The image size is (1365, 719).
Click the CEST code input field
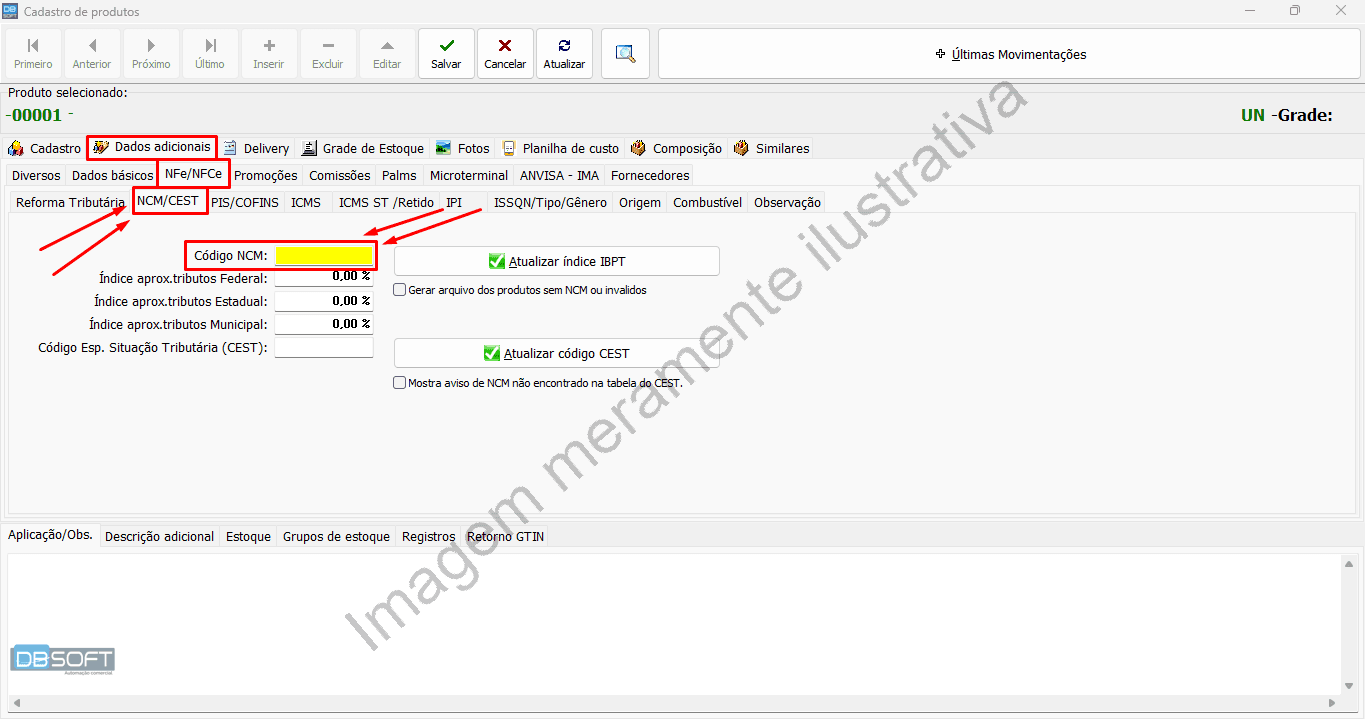[x=324, y=348]
